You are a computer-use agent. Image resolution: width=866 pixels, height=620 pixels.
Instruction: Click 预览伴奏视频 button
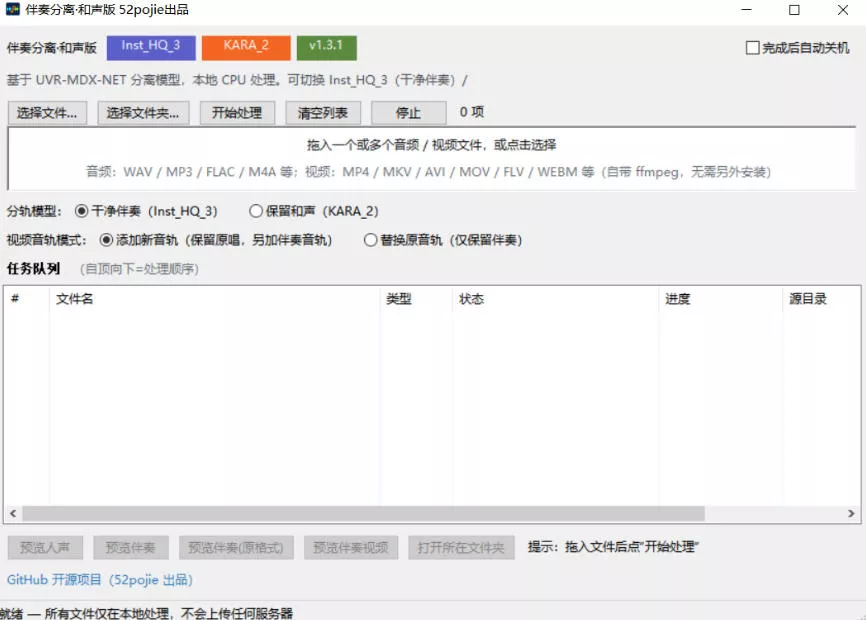(x=351, y=548)
